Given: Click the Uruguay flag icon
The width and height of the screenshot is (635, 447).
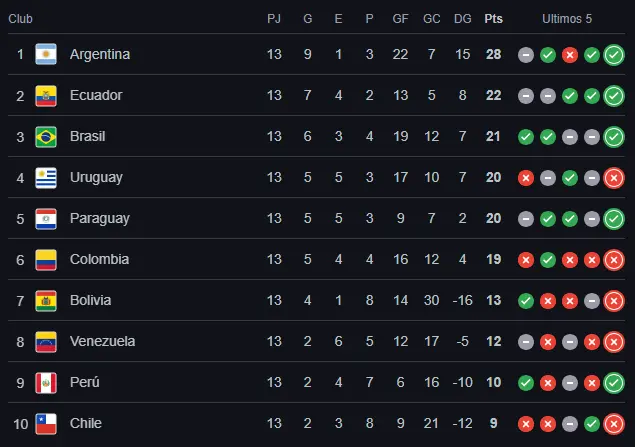Looking at the screenshot, I should tap(46, 178).
